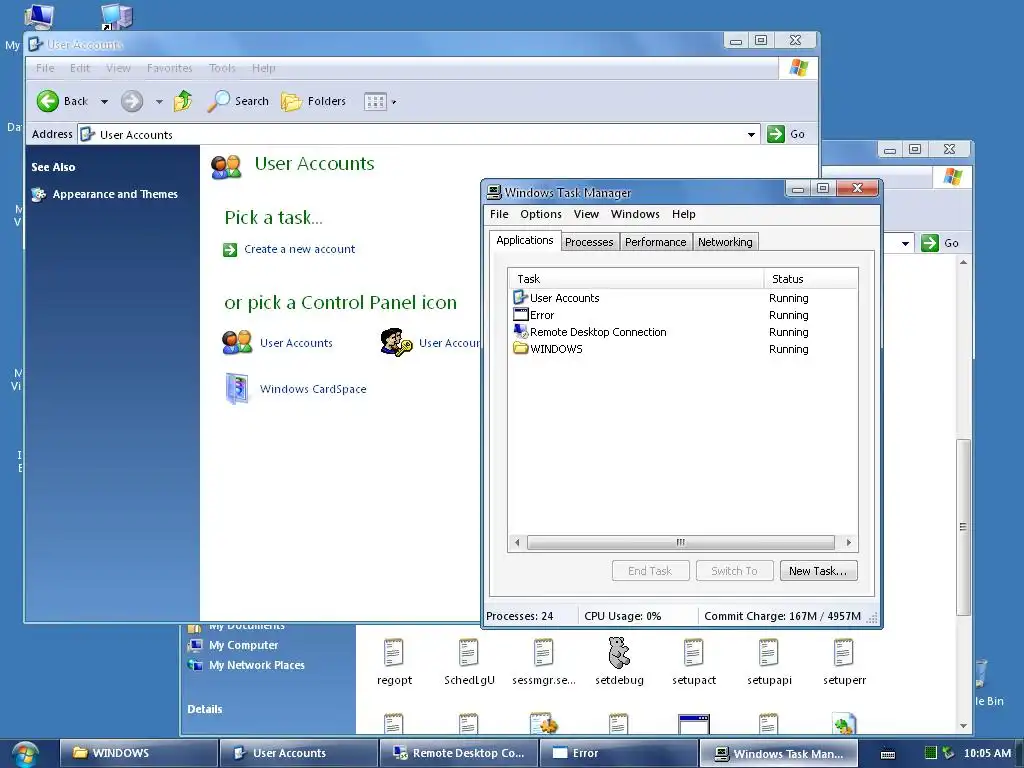Open Task Manager View menu
The height and width of the screenshot is (768, 1024).
pos(586,214)
